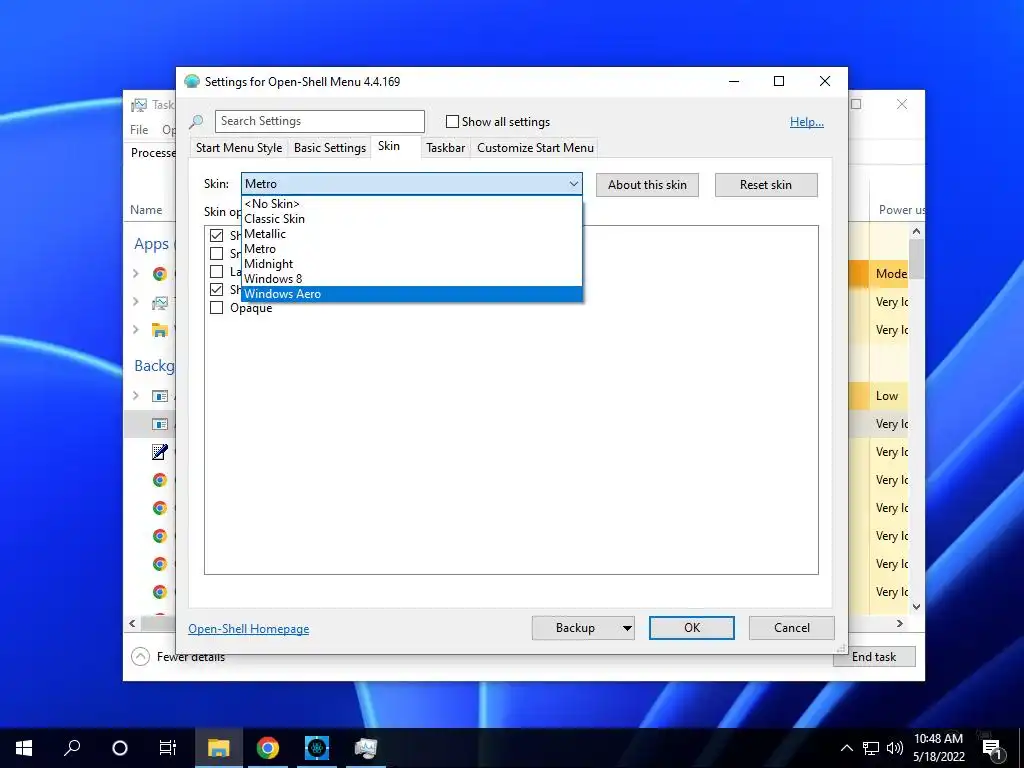
Task: Click the blue app icon next to Chrome on taskbar
Action: point(317,748)
